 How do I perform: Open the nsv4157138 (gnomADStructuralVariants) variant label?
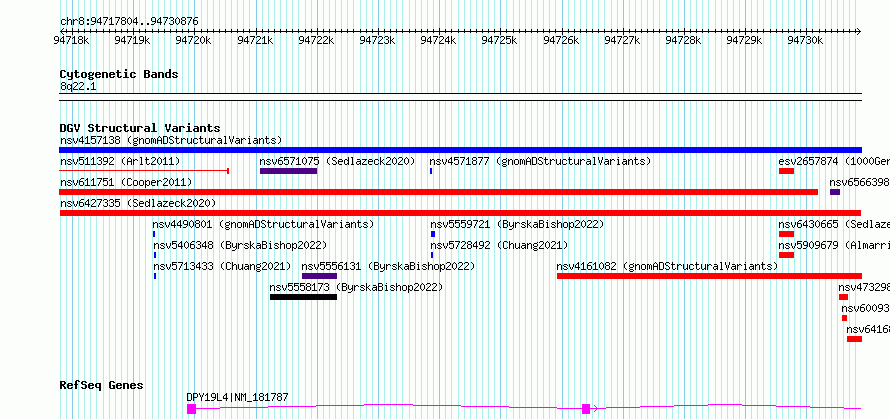(171, 140)
